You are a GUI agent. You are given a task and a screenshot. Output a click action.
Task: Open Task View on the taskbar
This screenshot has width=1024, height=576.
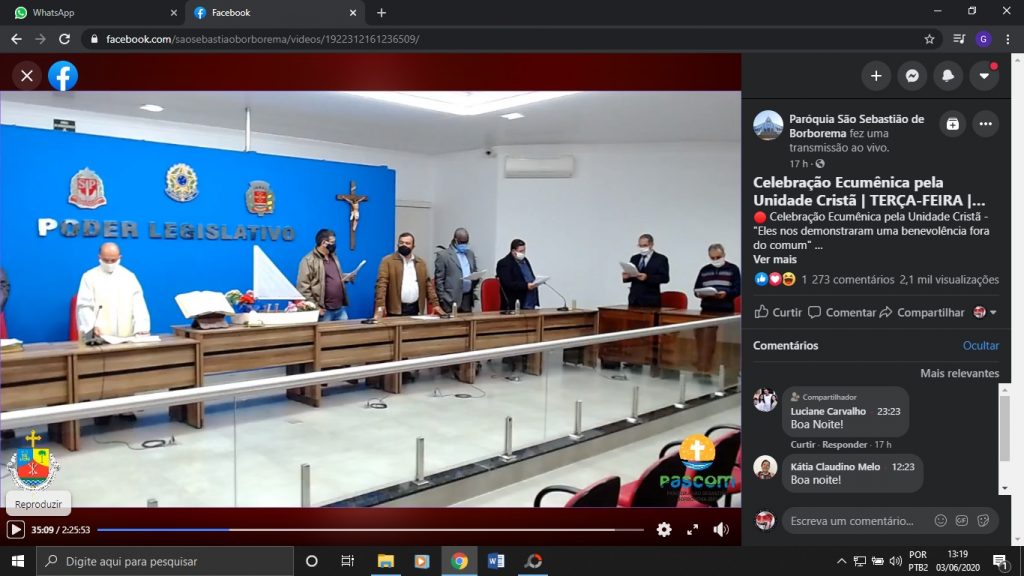347,561
